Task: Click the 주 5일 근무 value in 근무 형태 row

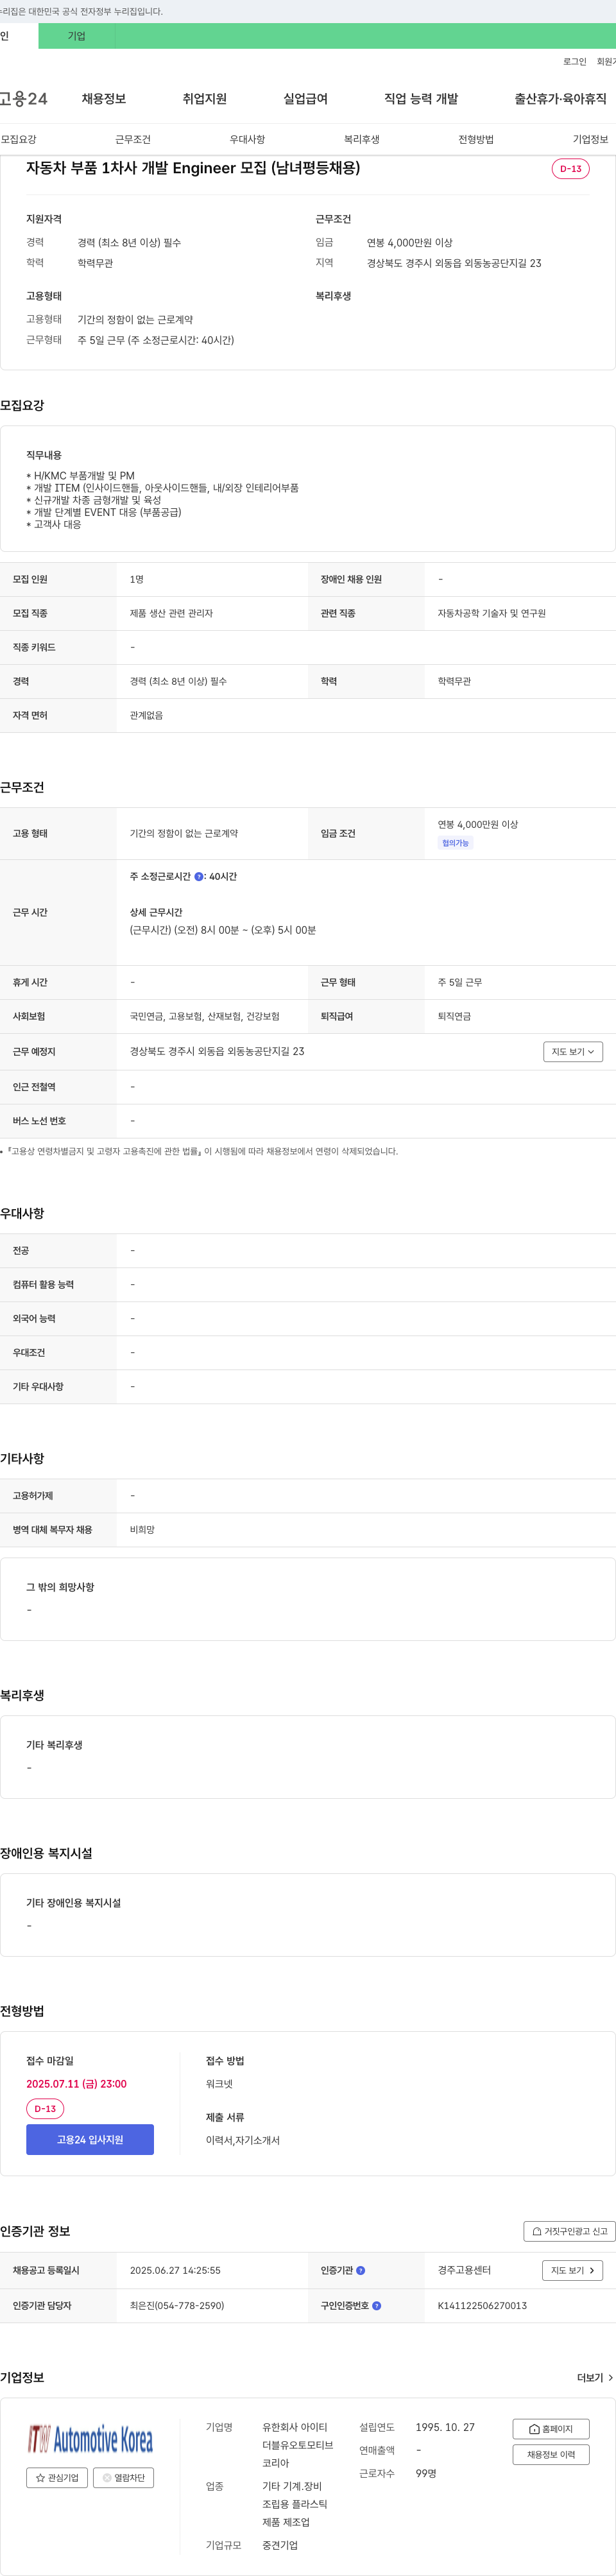Action: point(460,982)
